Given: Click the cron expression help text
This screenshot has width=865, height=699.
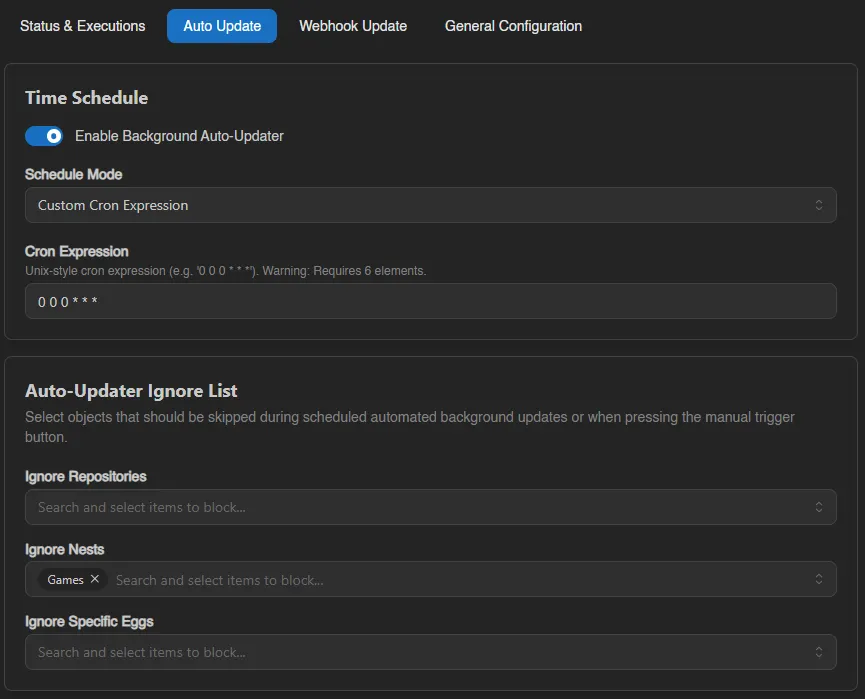Looking at the screenshot, I should tap(226, 271).
